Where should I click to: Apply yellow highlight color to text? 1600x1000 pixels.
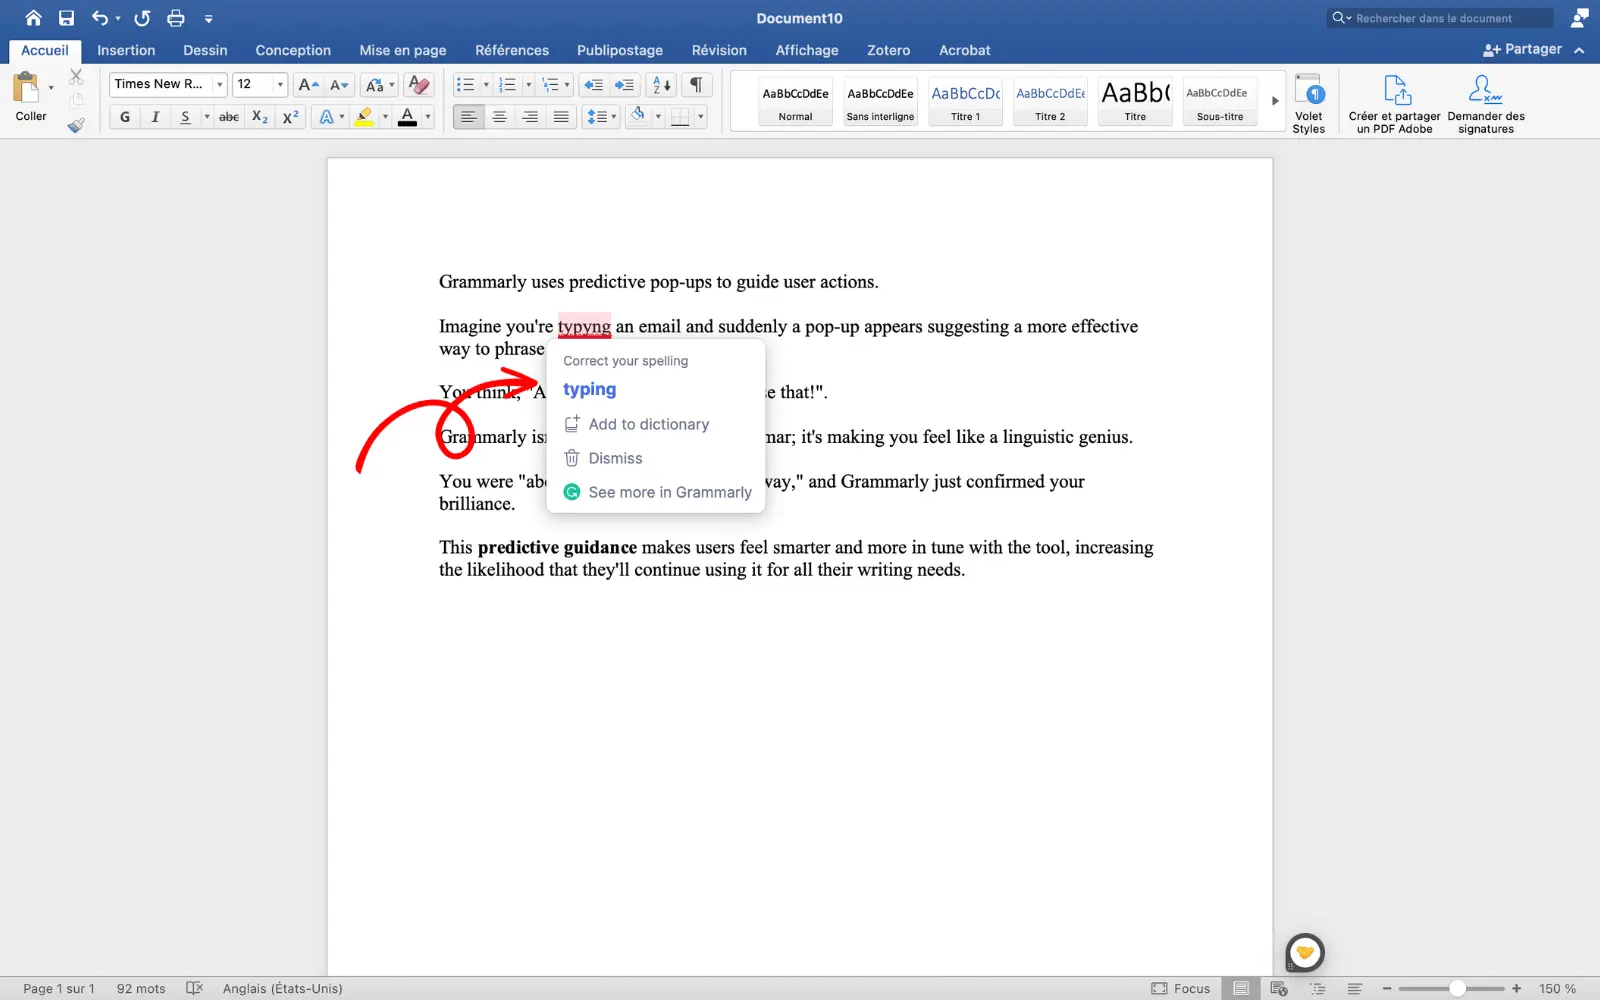pyautogui.click(x=365, y=117)
